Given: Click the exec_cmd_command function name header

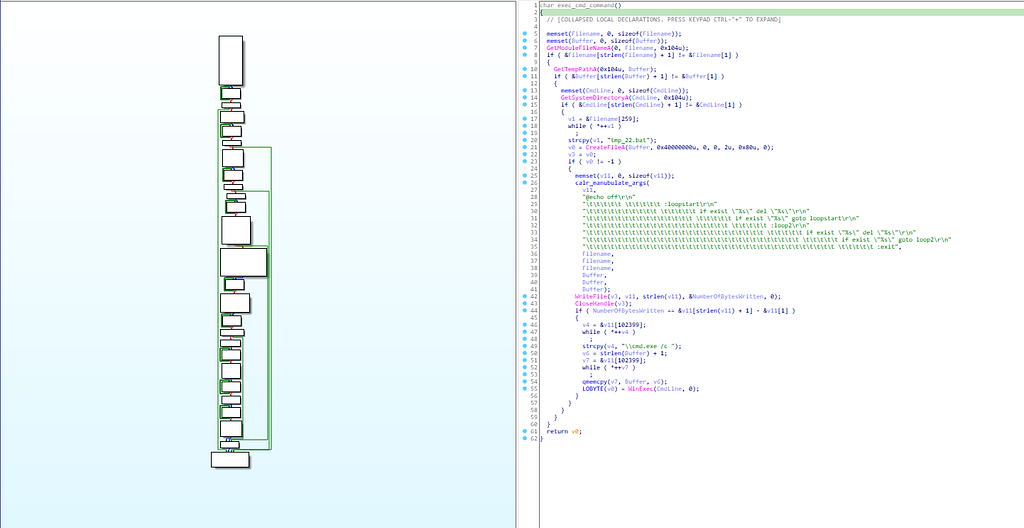Looking at the screenshot, I should [x=584, y=5].
